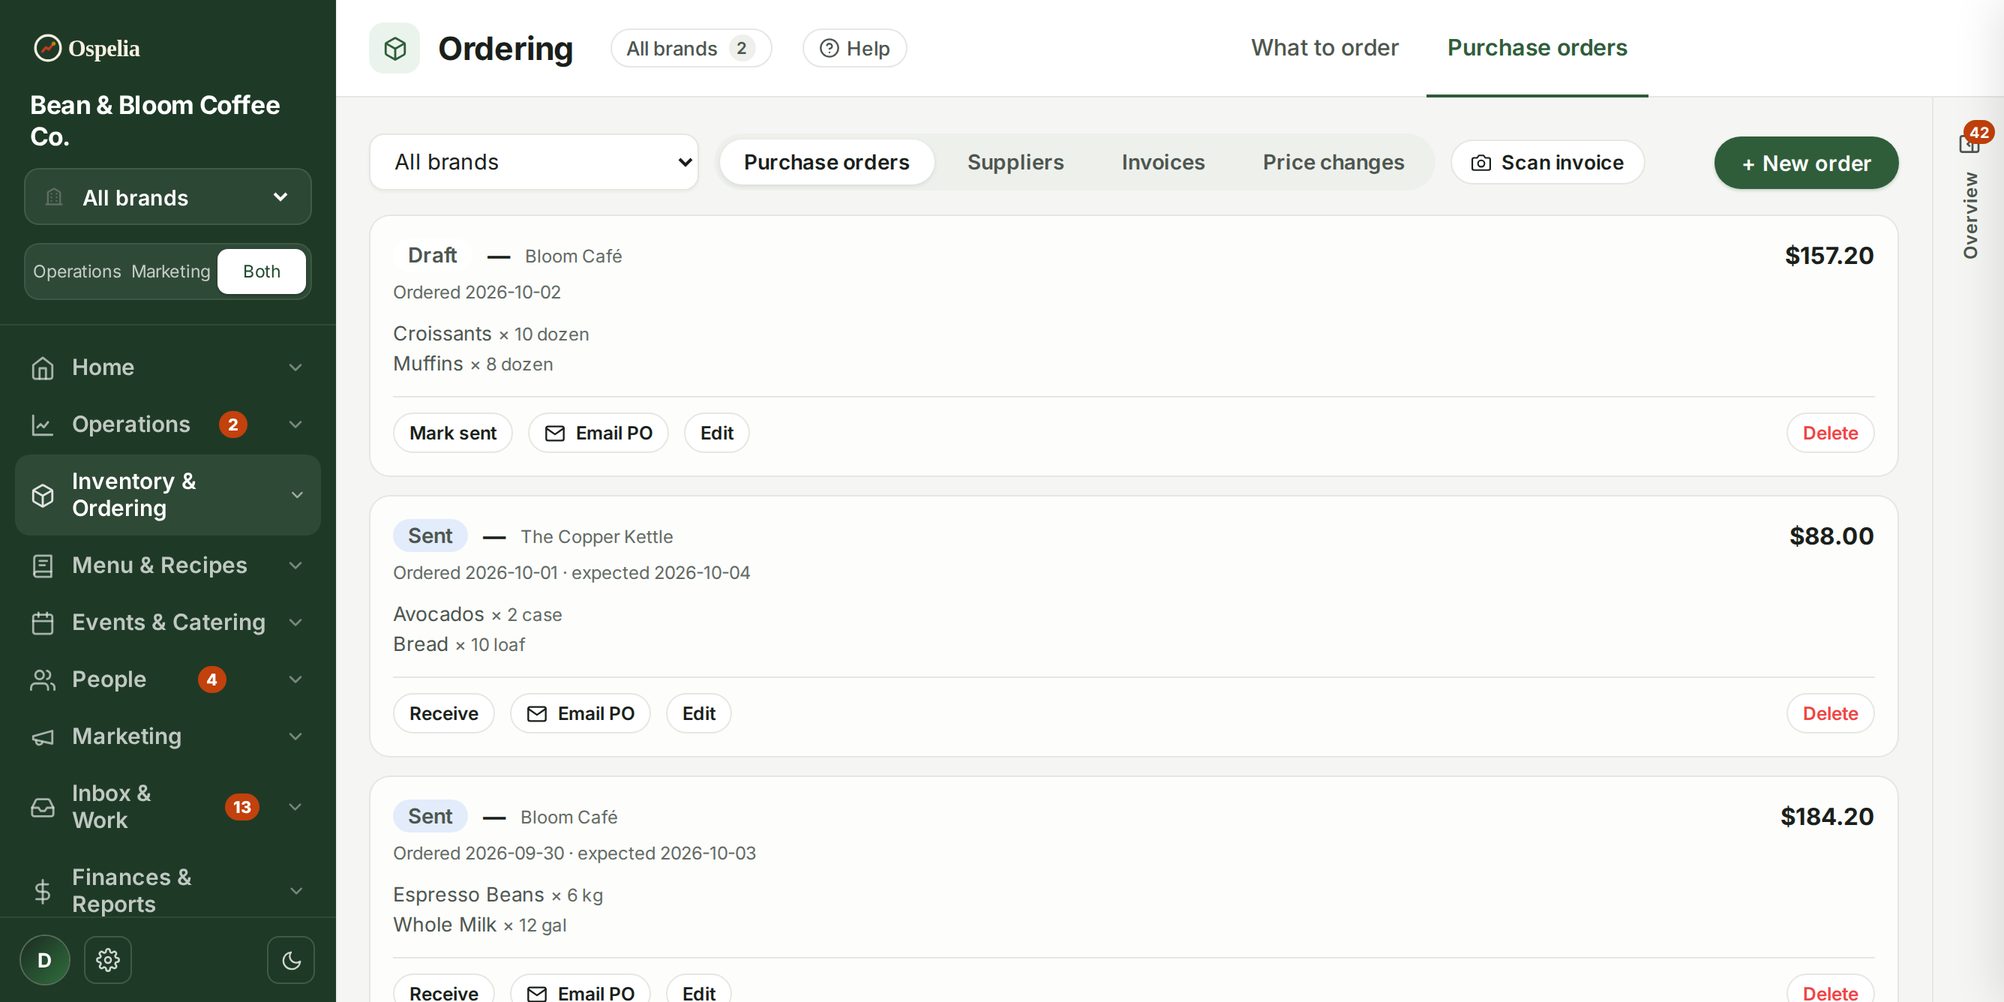Toggle dark mode moon icon
The width and height of the screenshot is (2004, 1002).
pos(291,960)
